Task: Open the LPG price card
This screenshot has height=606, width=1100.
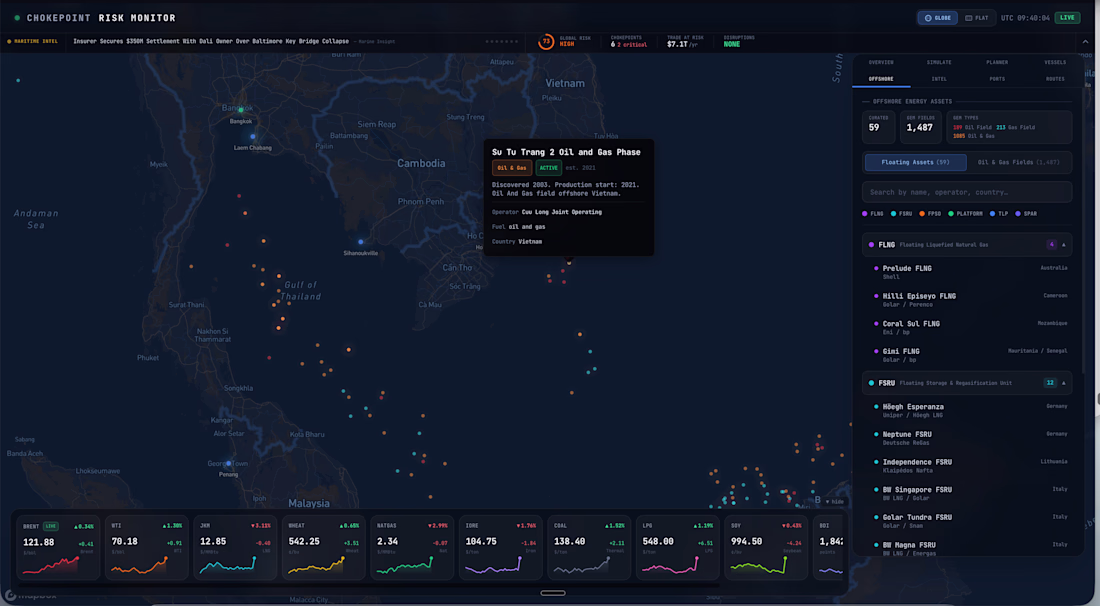Action: [677, 548]
